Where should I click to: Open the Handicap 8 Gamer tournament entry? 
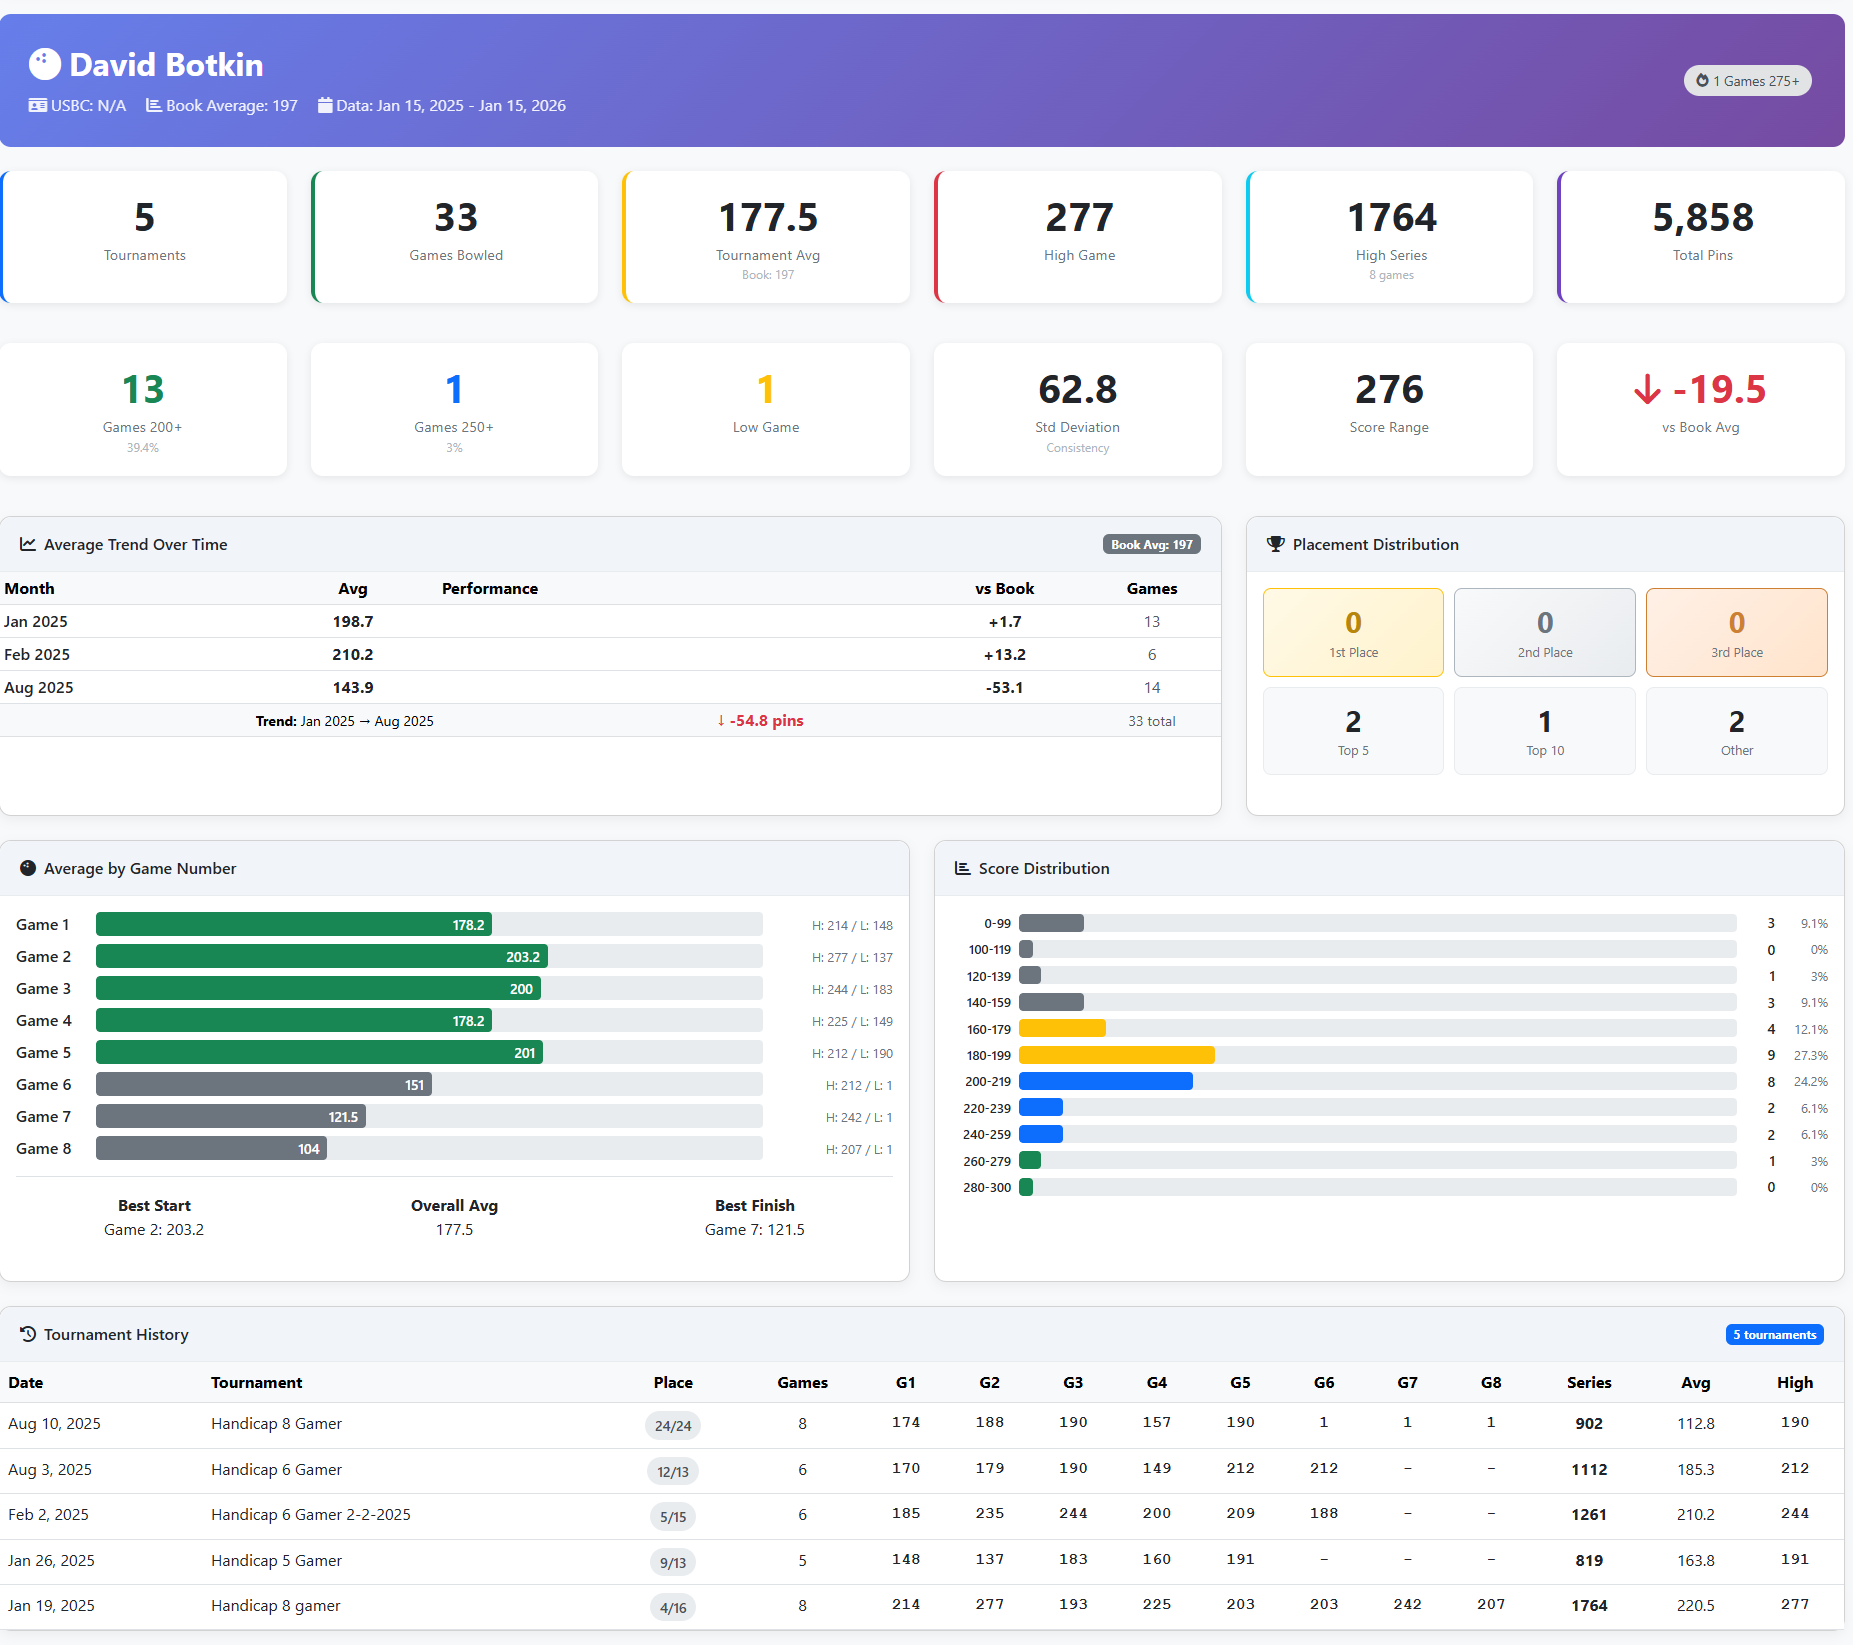(x=276, y=1423)
